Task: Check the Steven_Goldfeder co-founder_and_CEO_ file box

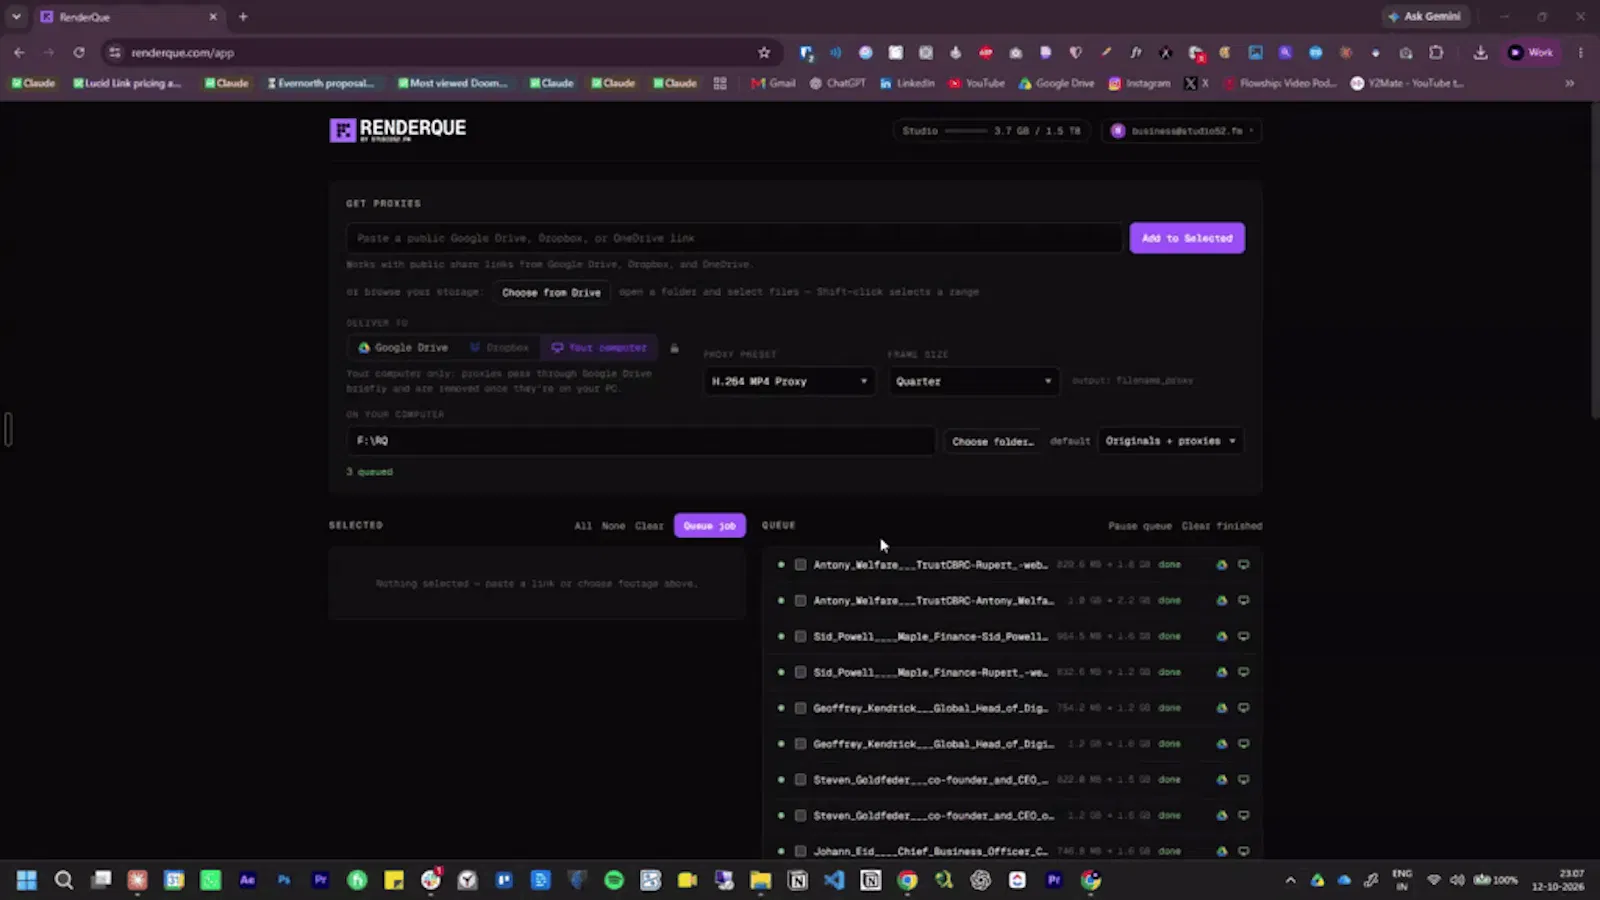Action: click(x=800, y=780)
